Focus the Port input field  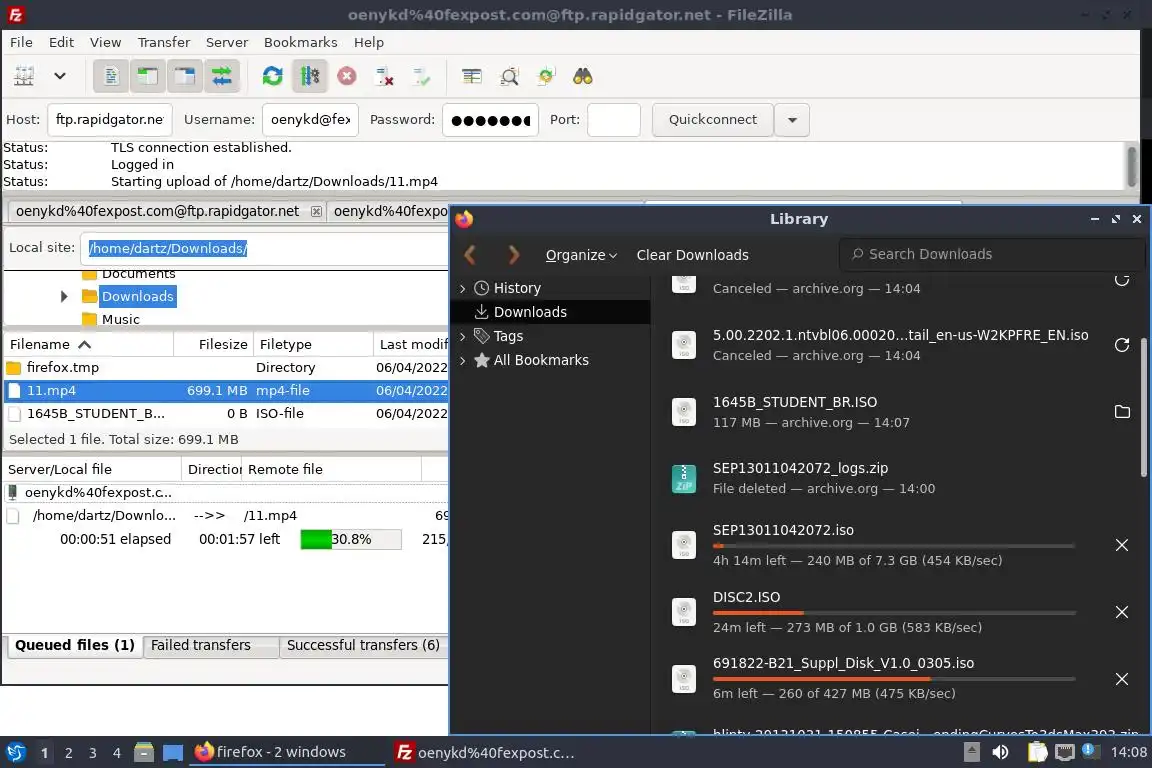614,119
